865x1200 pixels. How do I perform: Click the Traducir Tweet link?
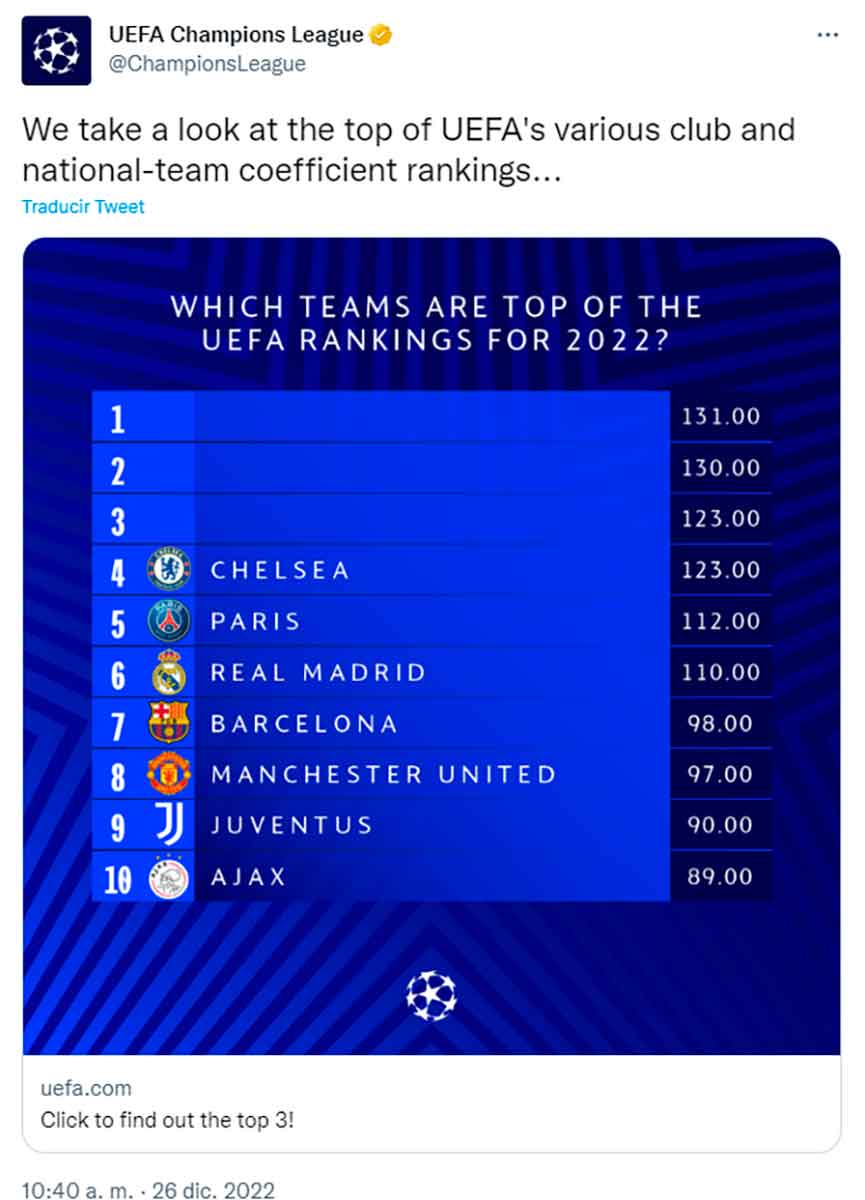(83, 207)
